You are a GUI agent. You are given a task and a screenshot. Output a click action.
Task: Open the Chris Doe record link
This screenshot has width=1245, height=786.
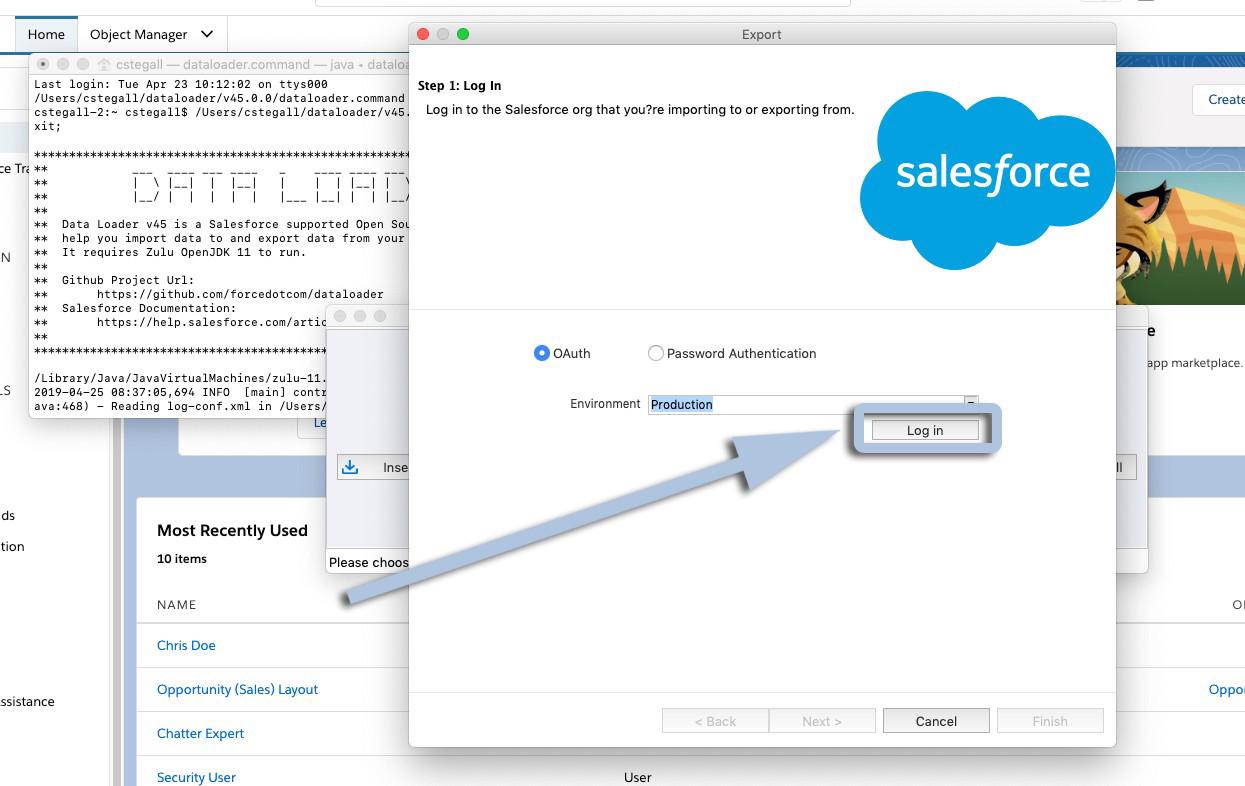186,645
